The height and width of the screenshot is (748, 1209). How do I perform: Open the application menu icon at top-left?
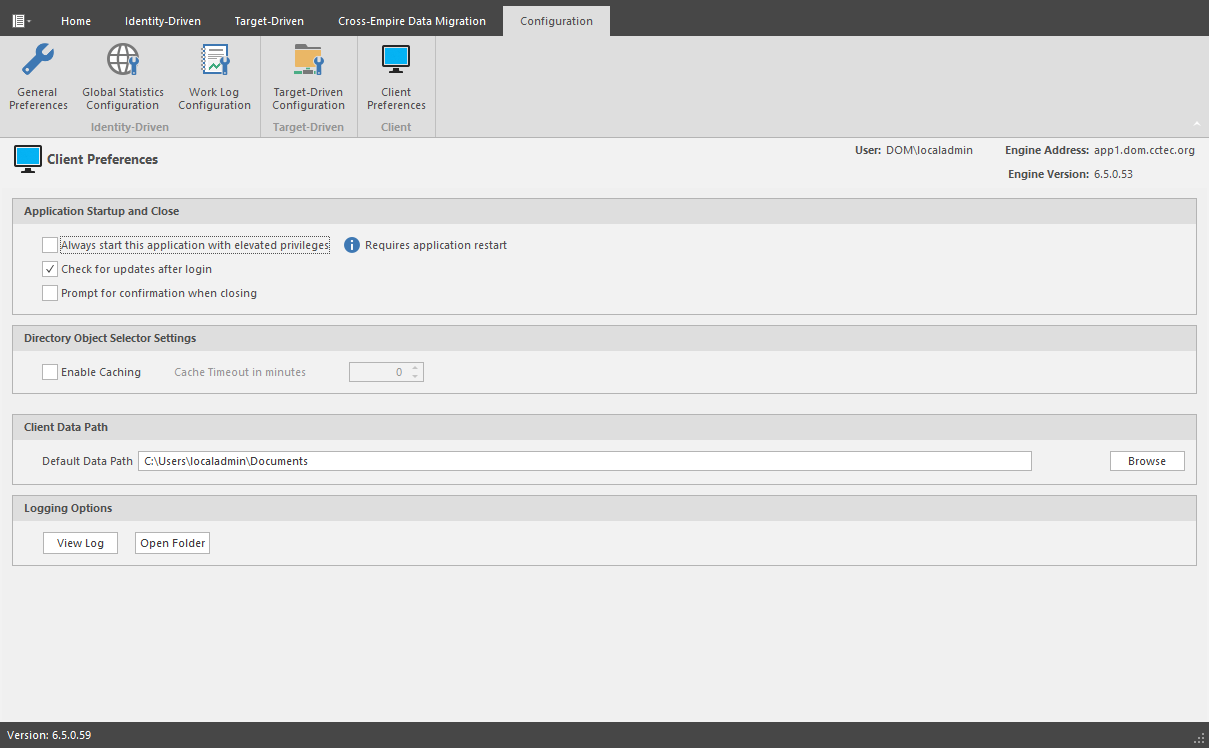coord(19,20)
